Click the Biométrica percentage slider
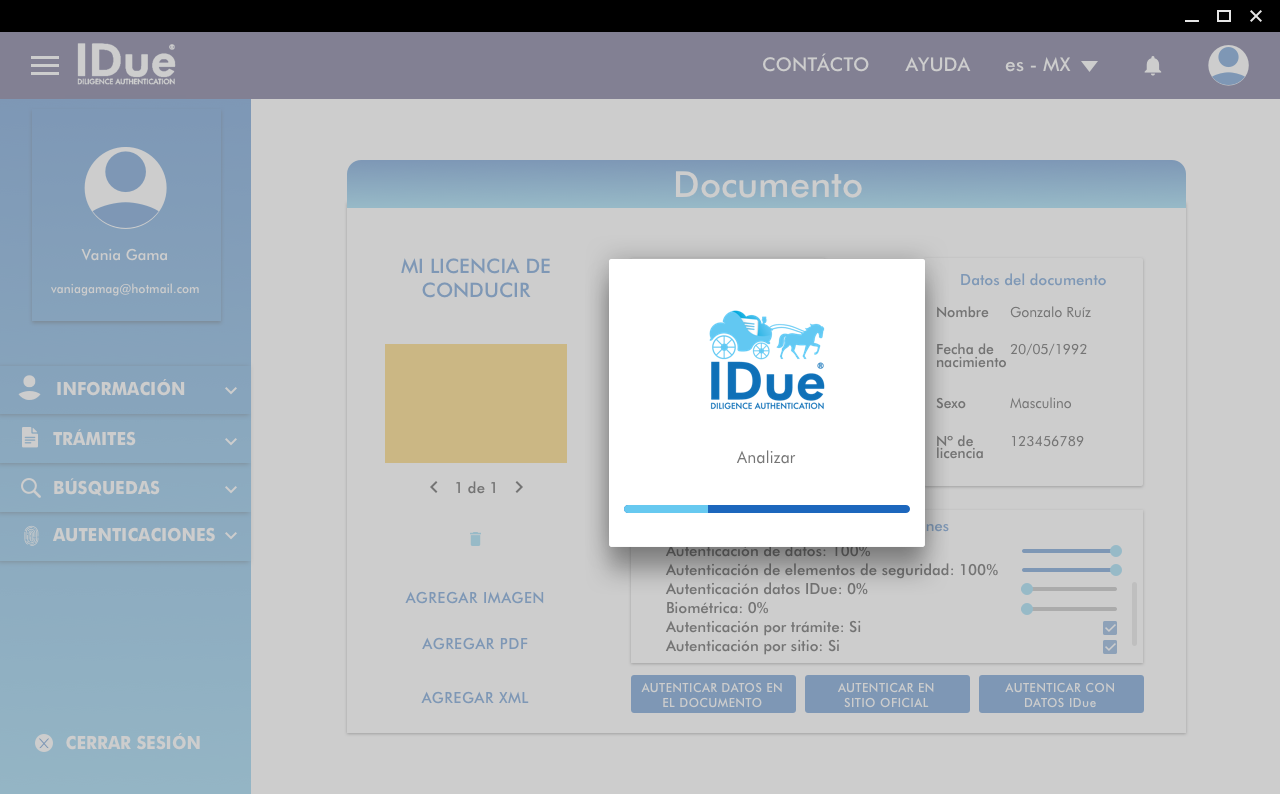Screen dimensions: 1280x794 [1070, 609]
